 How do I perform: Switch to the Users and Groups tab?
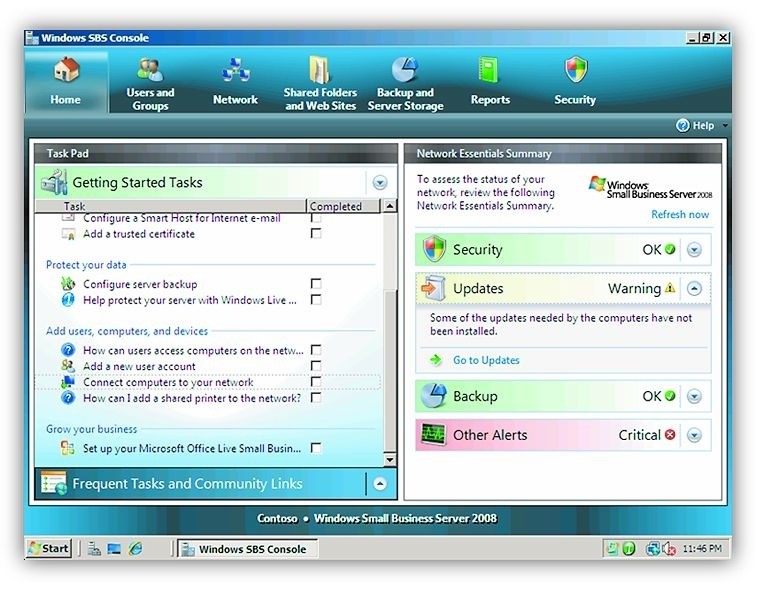[150, 84]
